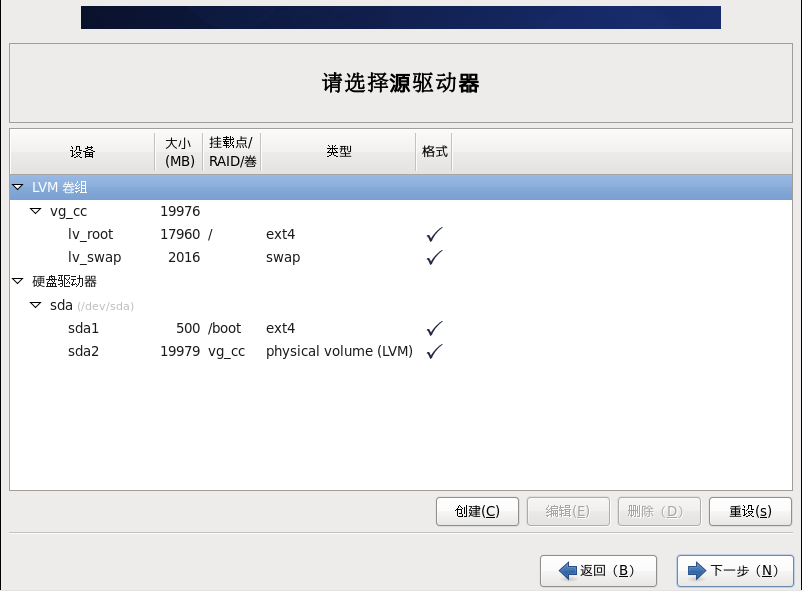The image size is (802, 592).
Task: Click the size value 500
Action: click(188, 328)
